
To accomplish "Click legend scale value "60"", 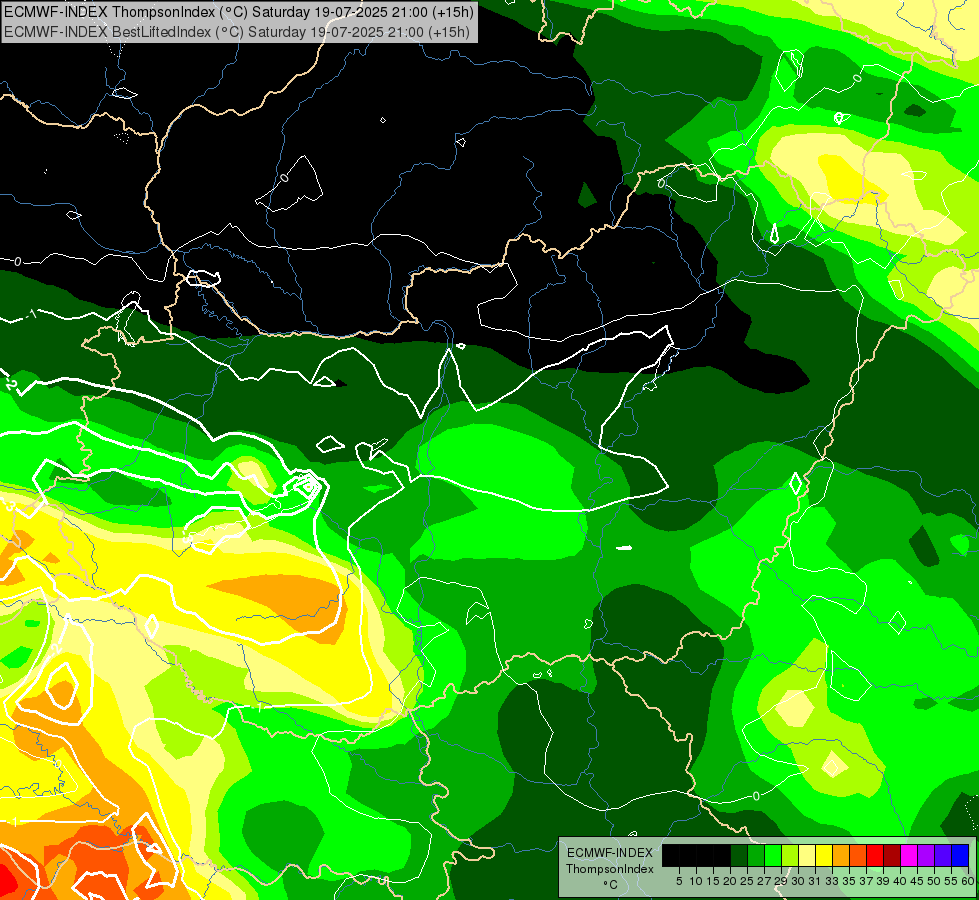I will click(x=968, y=881).
